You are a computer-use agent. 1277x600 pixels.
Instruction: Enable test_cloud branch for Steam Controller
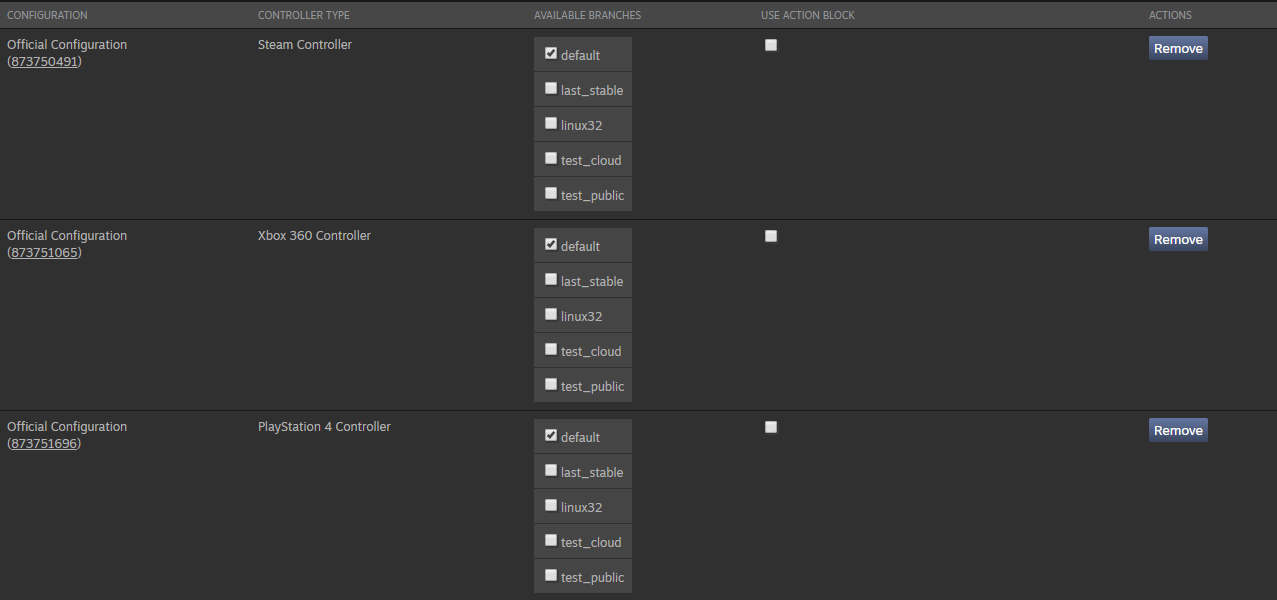click(551, 159)
